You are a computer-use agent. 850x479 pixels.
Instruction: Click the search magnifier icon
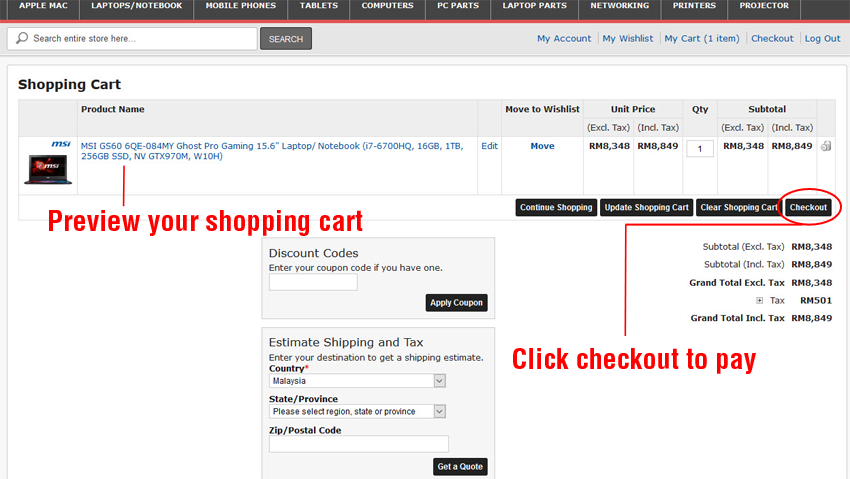pos(22,38)
